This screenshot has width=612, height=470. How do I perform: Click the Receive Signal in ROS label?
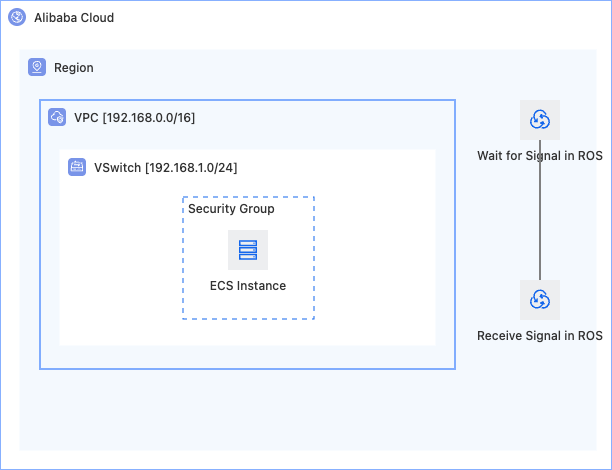tap(540, 336)
